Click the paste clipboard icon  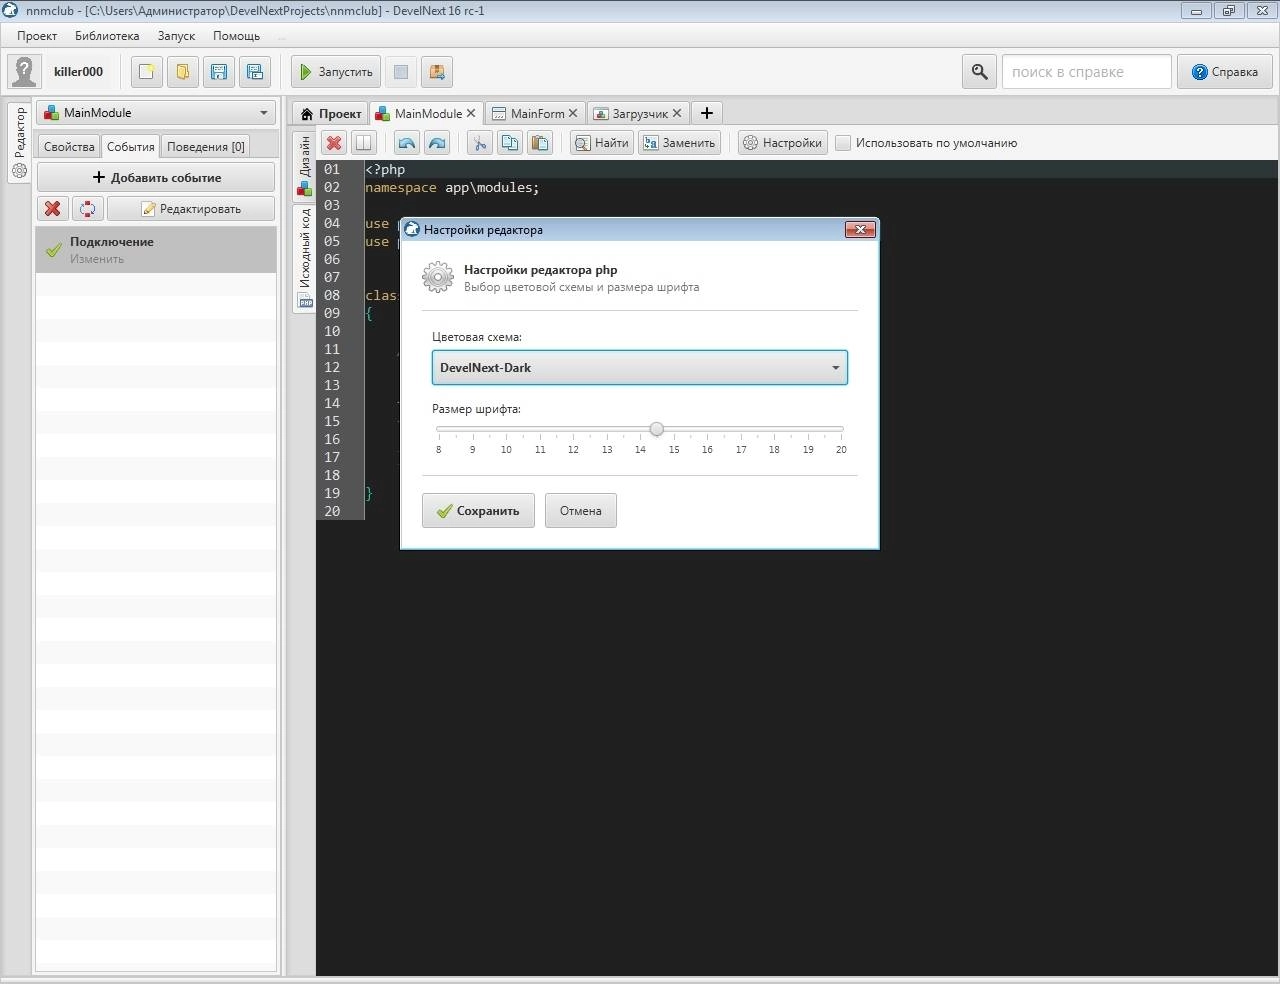click(x=540, y=143)
